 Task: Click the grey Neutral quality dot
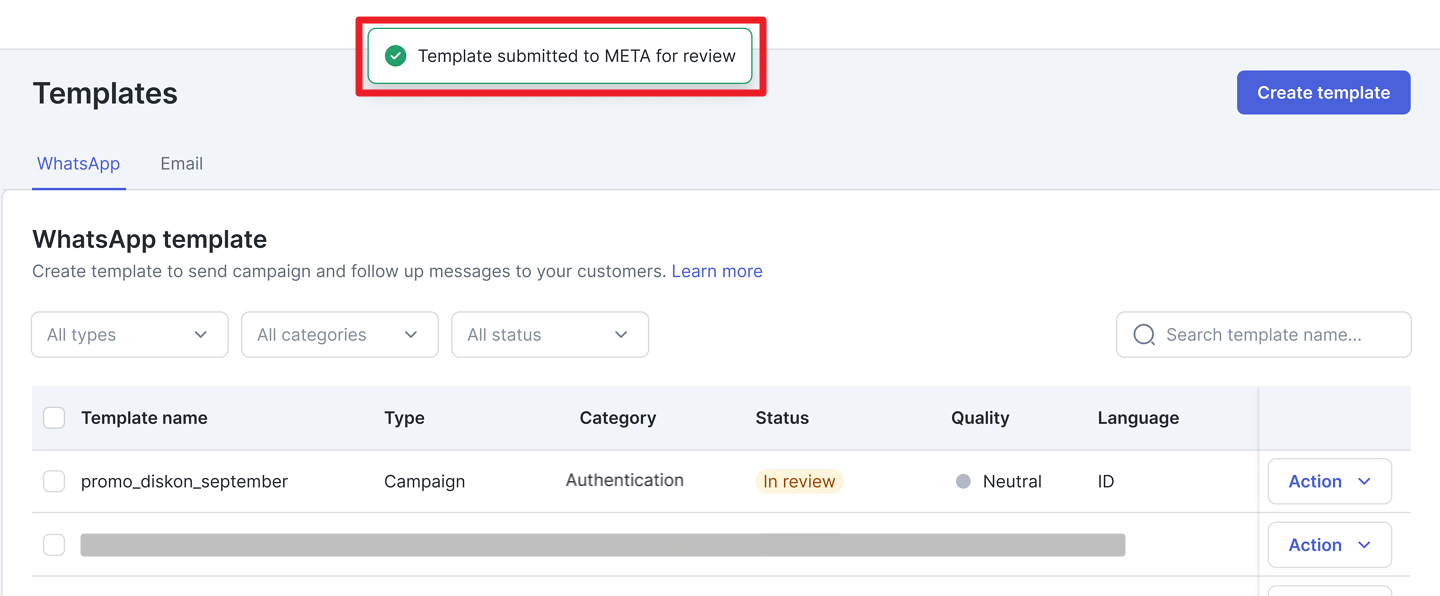click(963, 481)
